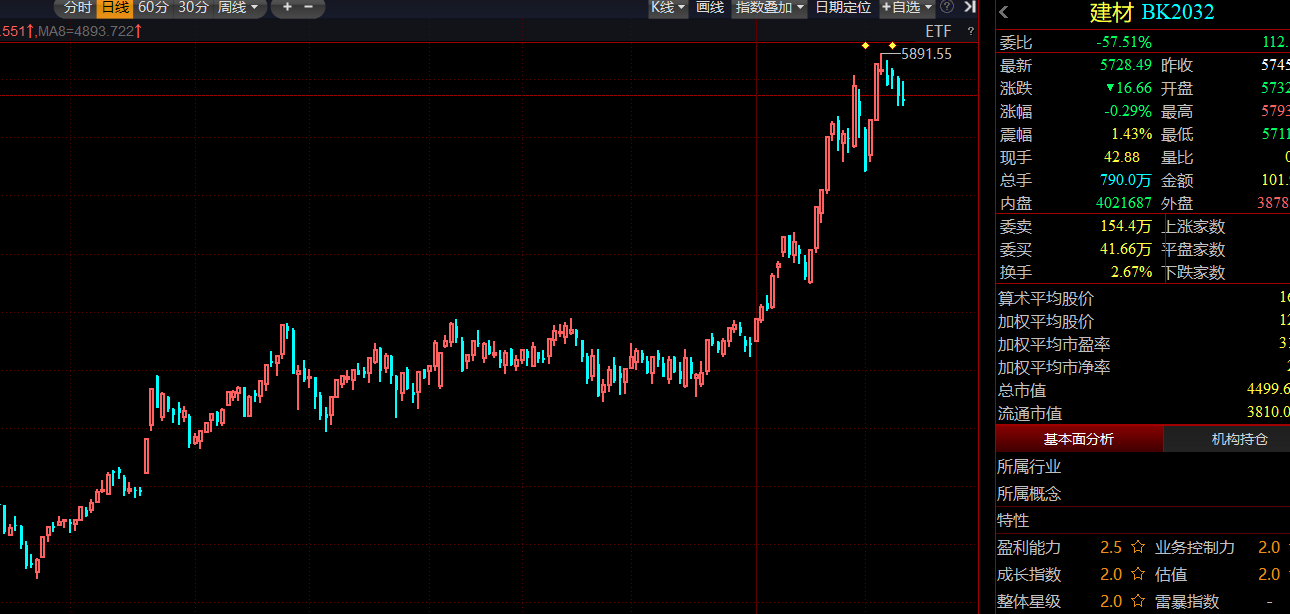This screenshot has height=614, width=1290.
Task: Select the 日线 daily period
Action: [x=114, y=7]
